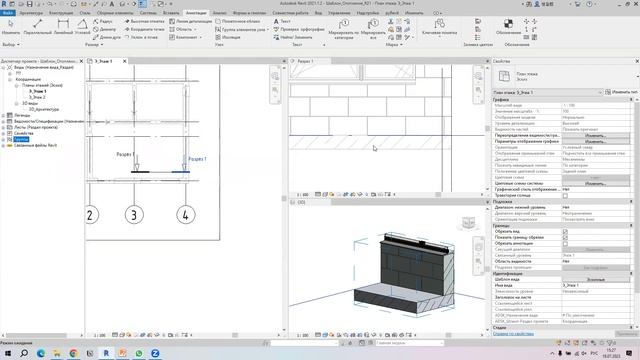Expand Ведомости/Спецификации tree node
The width and height of the screenshot is (640, 360).
(3, 122)
